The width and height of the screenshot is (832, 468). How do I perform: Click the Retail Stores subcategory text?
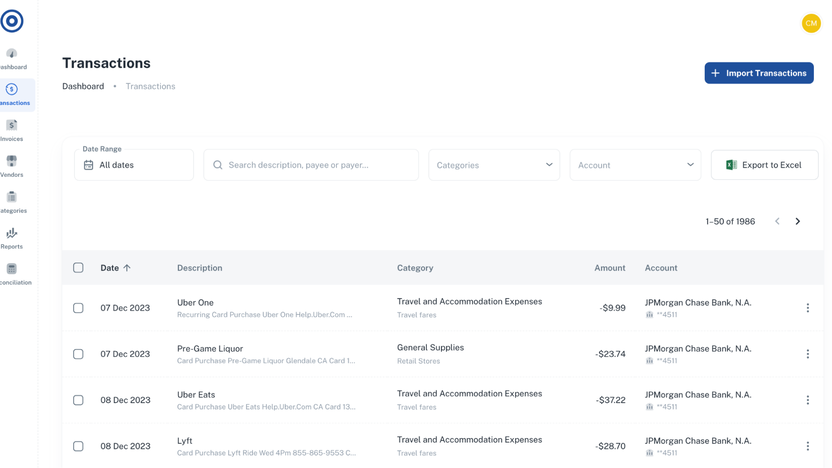click(x=418, y=361)
